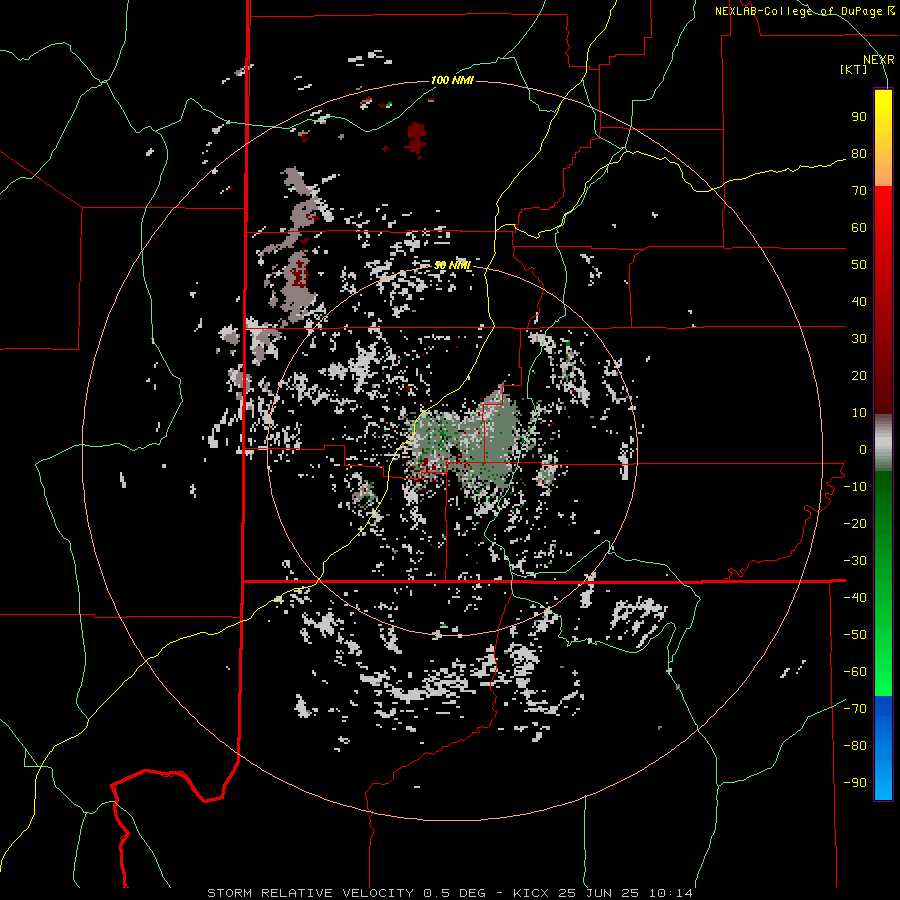Screen dimensions: 900x900
Task: Select the -30 value on velocity scale
Action: (855, 561)
